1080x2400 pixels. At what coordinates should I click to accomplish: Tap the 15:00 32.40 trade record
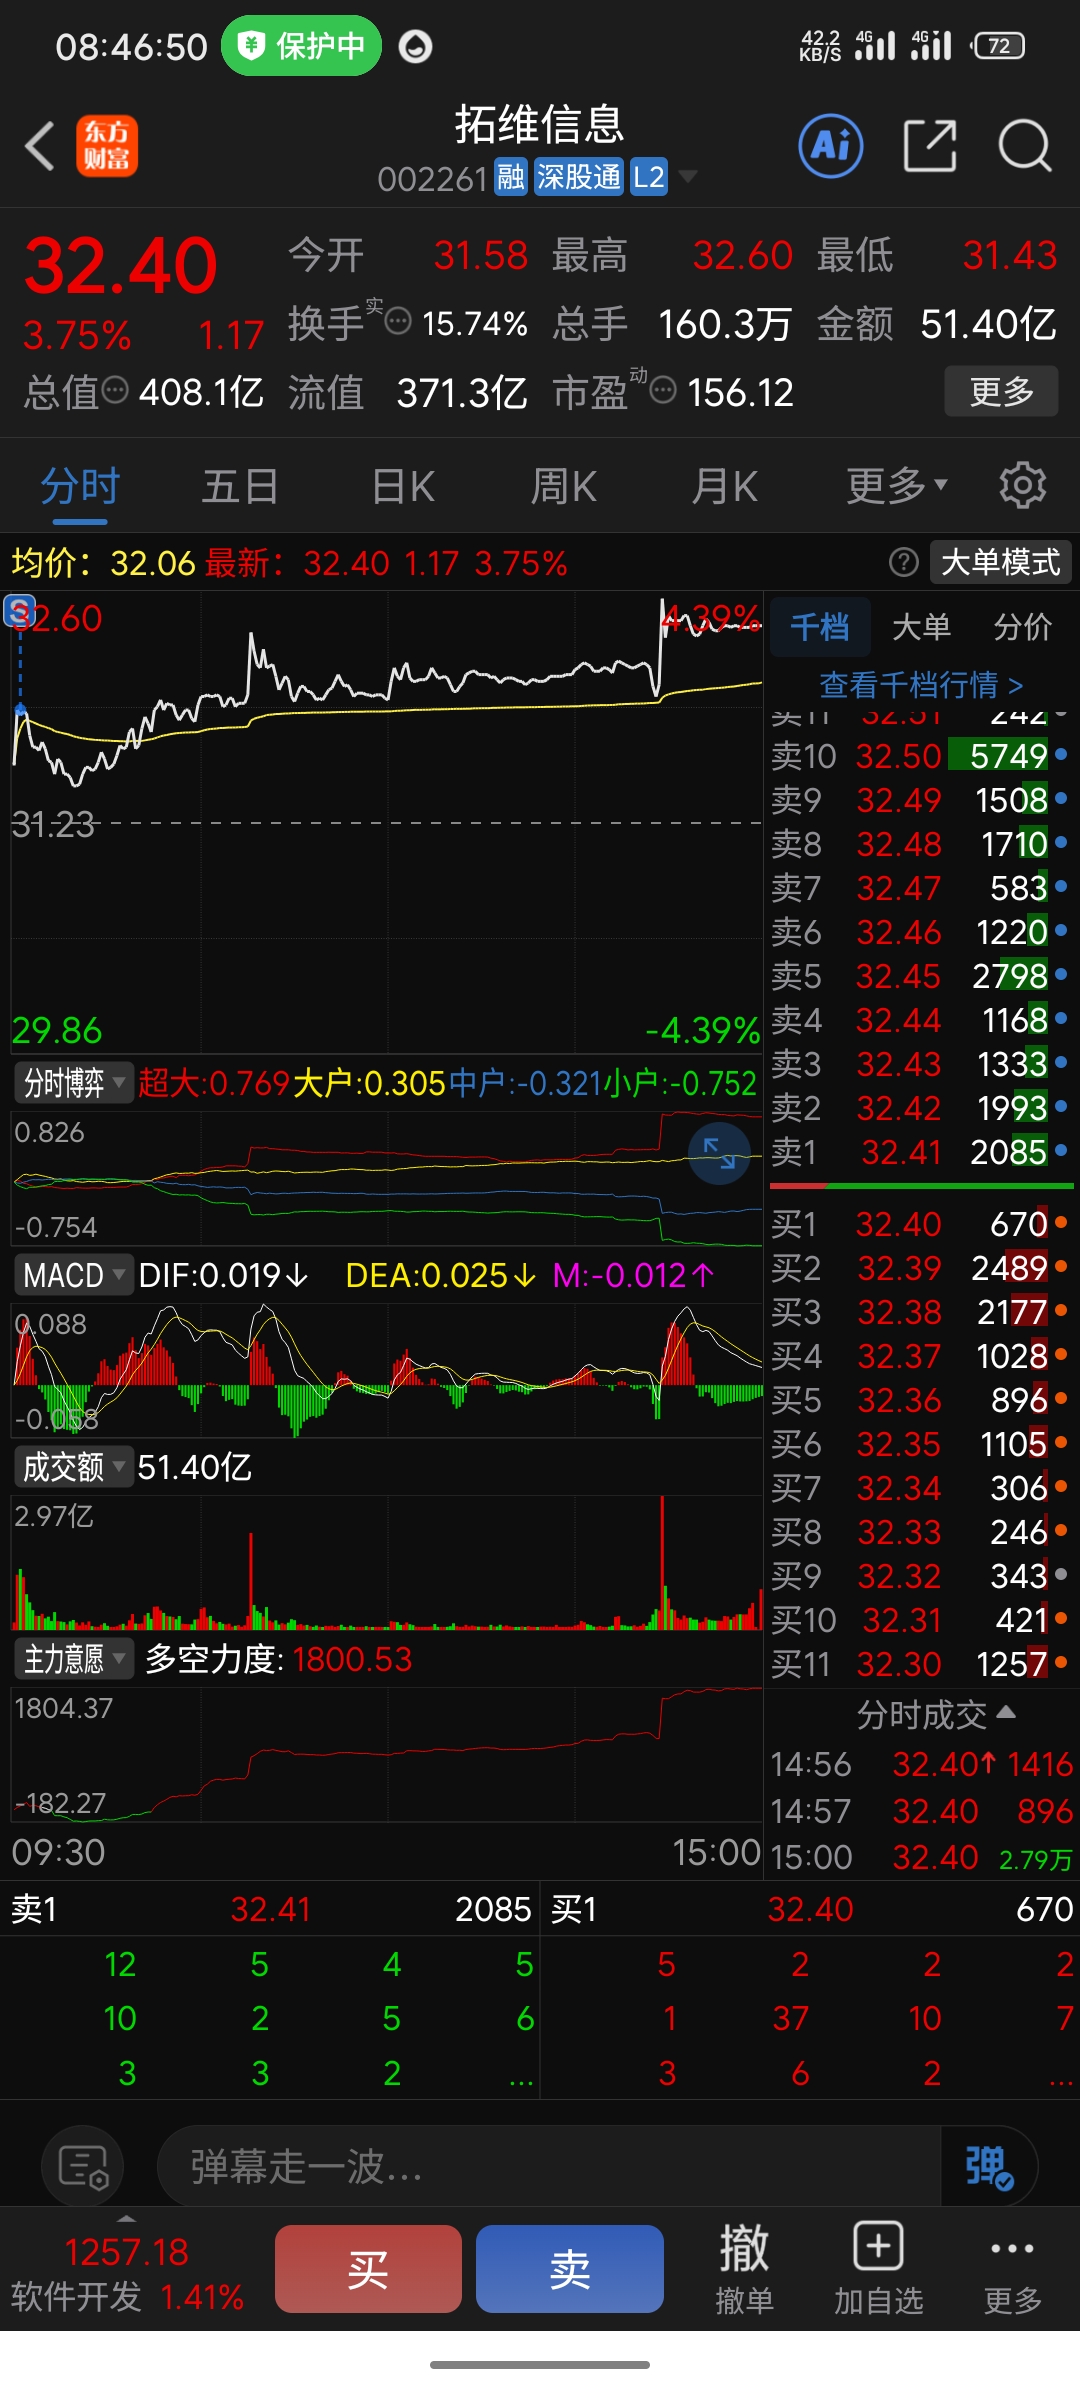click(921, 1858)
